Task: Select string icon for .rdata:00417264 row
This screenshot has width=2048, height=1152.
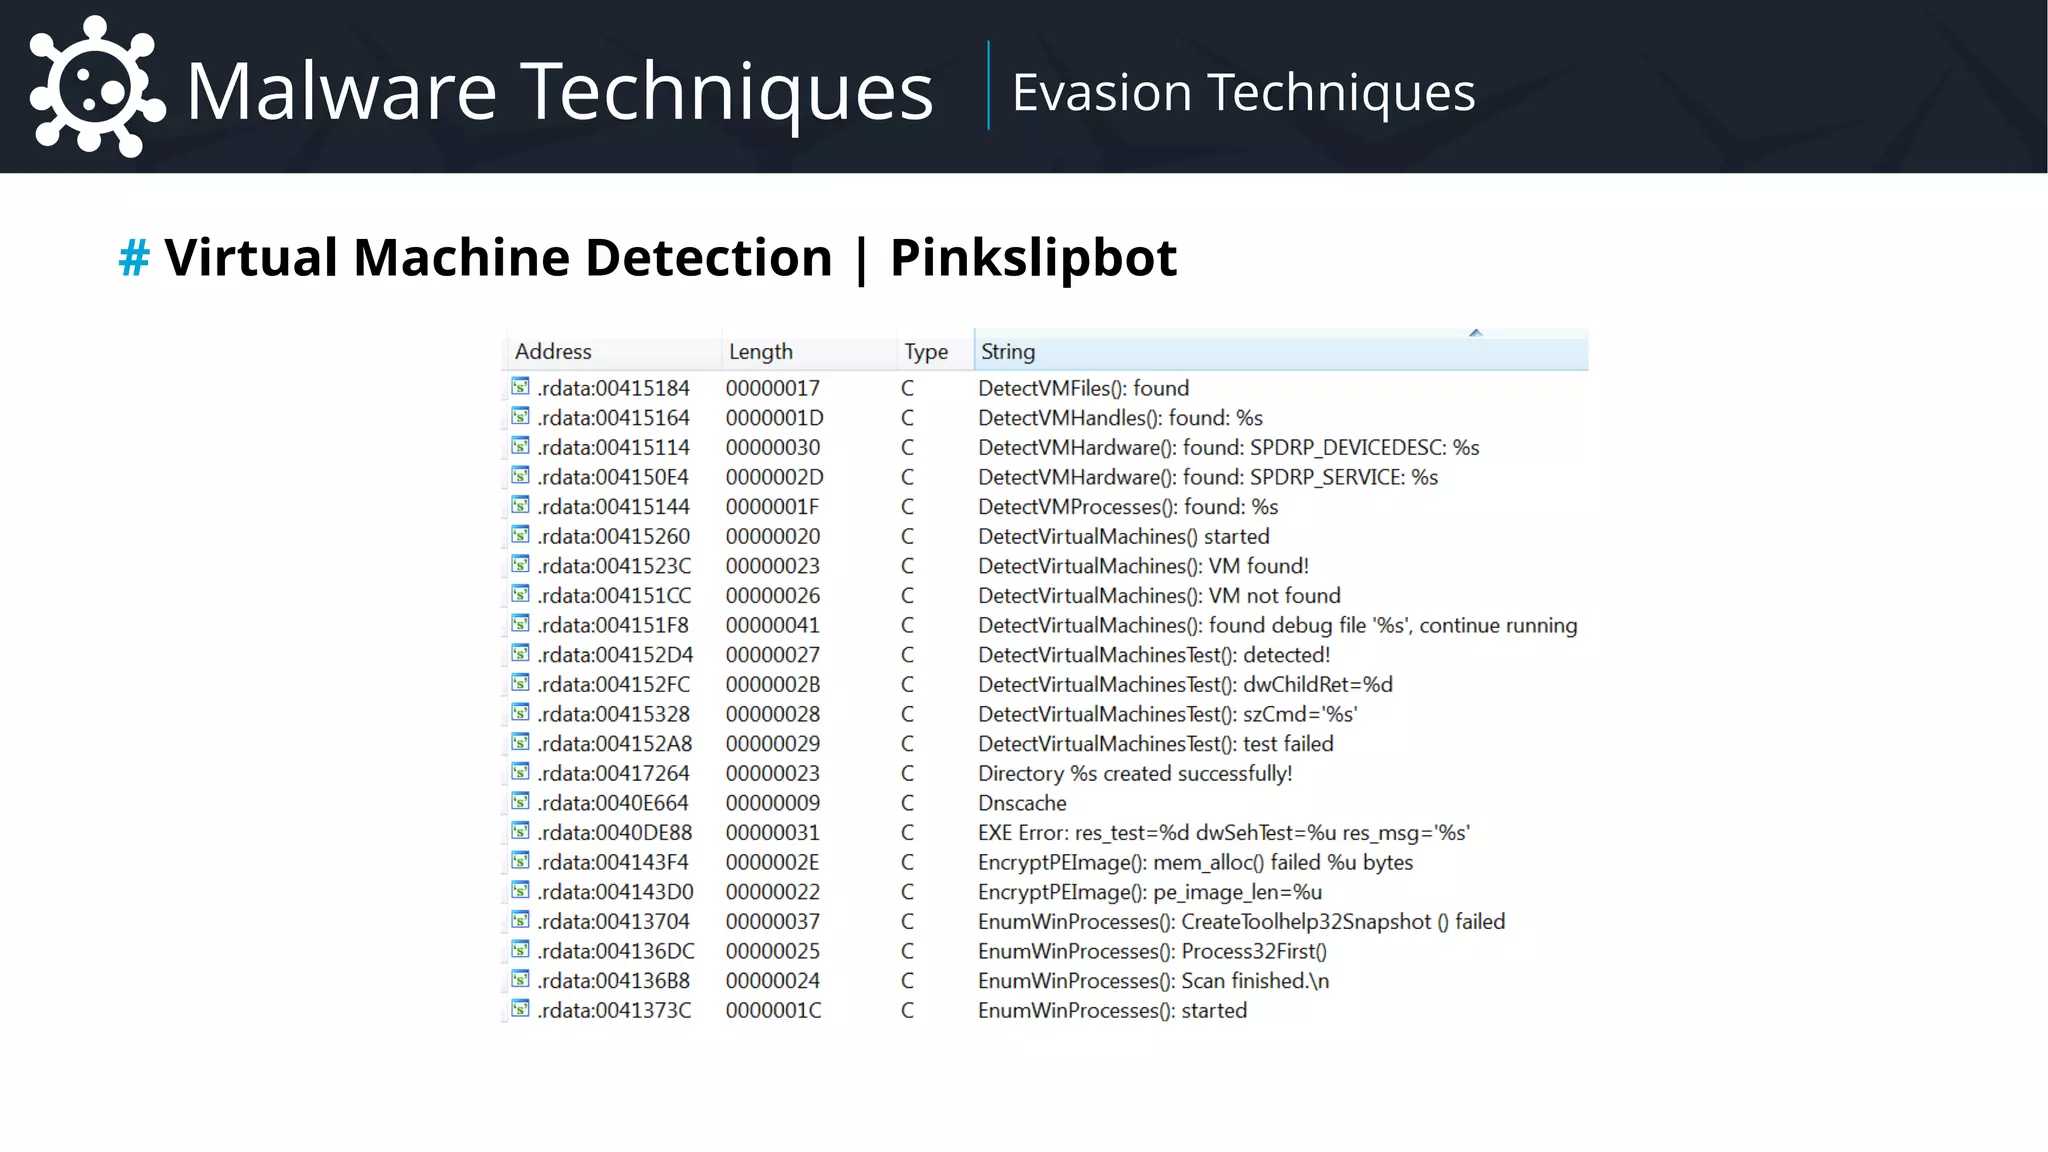Action: click(x=520, y=771)
